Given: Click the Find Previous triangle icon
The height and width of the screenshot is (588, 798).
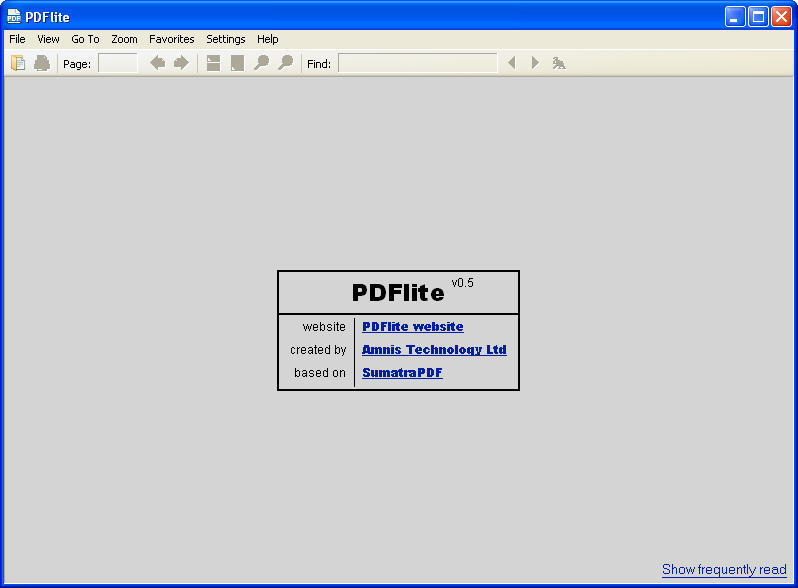Looking at the screenshot, I should [x=512, y=63].
